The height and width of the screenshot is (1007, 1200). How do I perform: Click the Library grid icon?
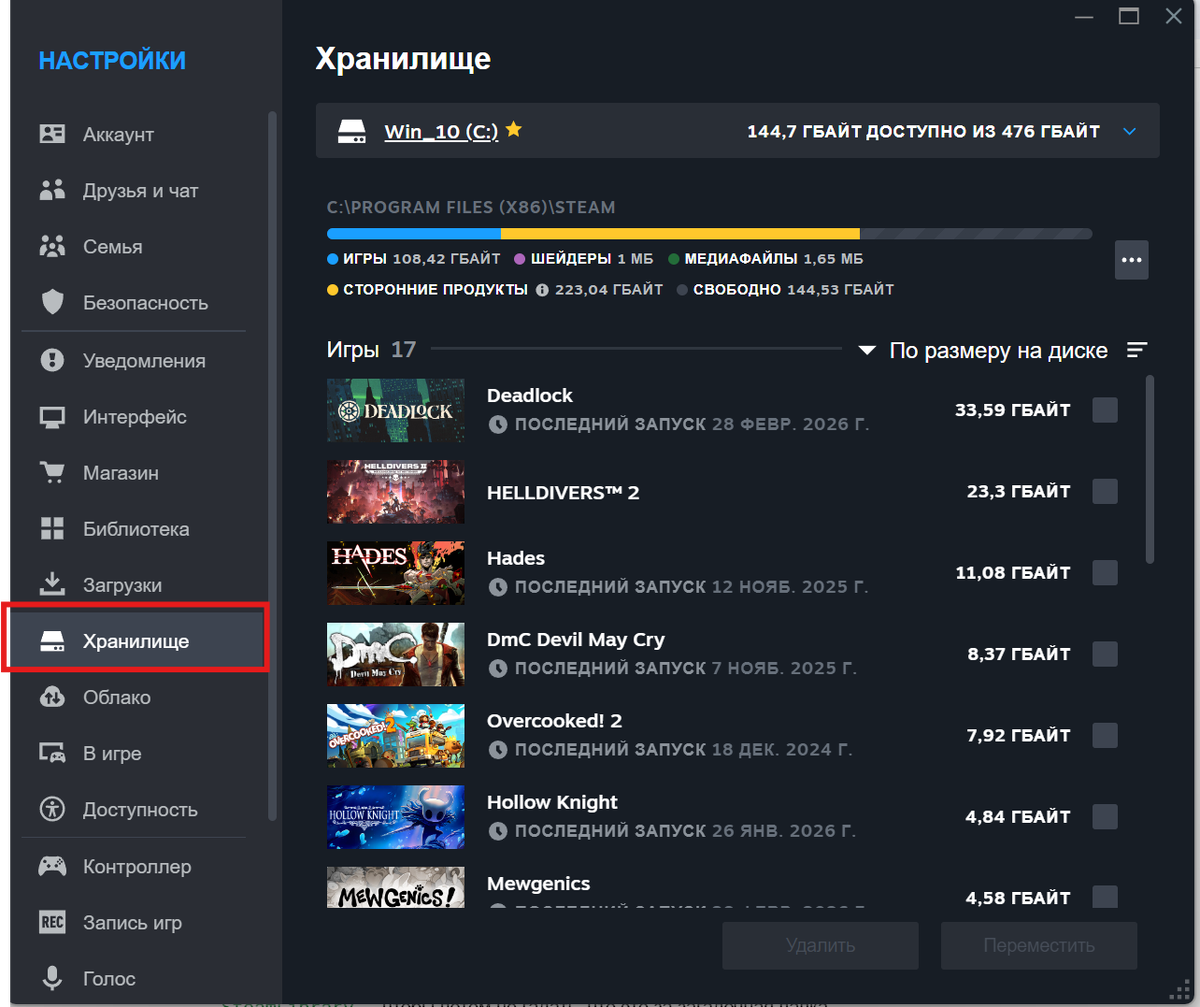(x=52, y=529)
